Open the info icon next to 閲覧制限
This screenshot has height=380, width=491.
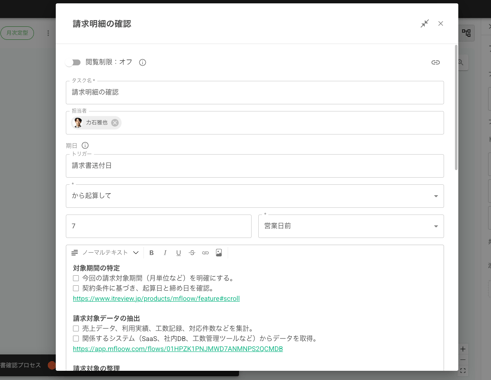(142, 62)
